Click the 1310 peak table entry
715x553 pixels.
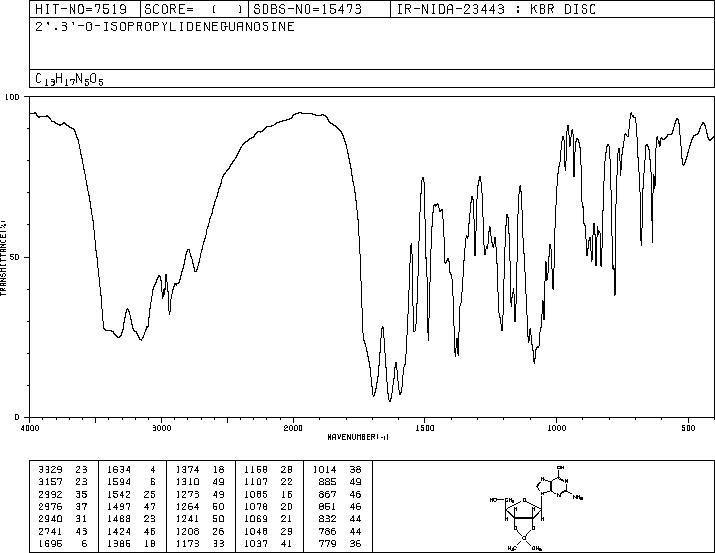pos(187,481)
